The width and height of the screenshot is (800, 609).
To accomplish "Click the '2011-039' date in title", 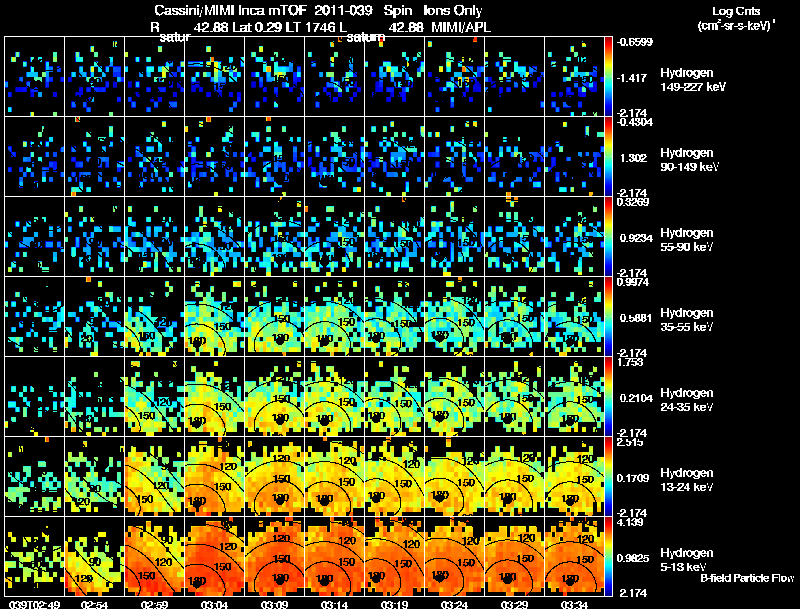I will click(343, 10).
